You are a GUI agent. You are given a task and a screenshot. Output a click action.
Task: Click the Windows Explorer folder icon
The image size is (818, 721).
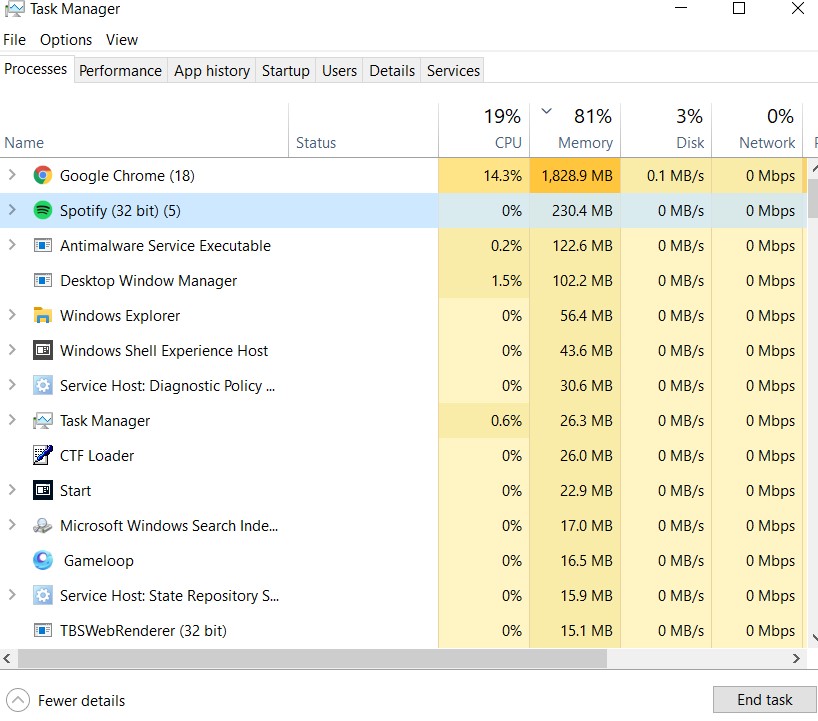[43, 315]
